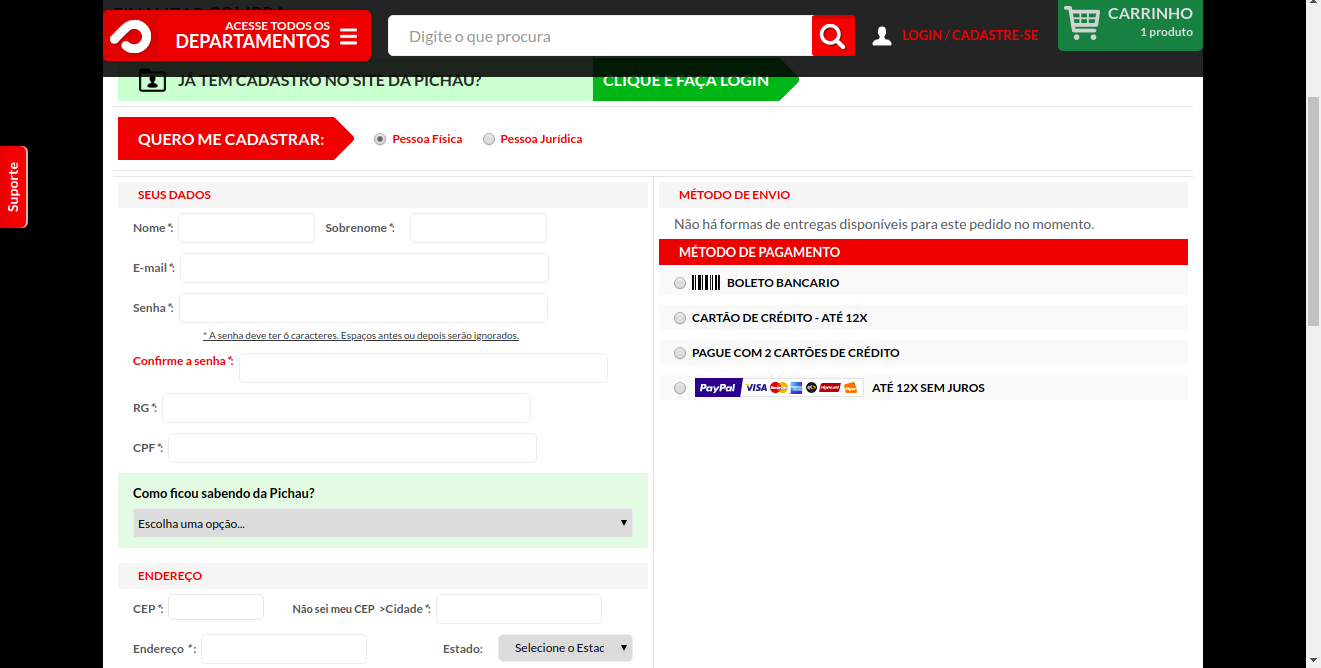Click the ID card icon in green banner
The height and width of the screenshot is (668, 1321).
pyautogui.click(x=152, y=80)
